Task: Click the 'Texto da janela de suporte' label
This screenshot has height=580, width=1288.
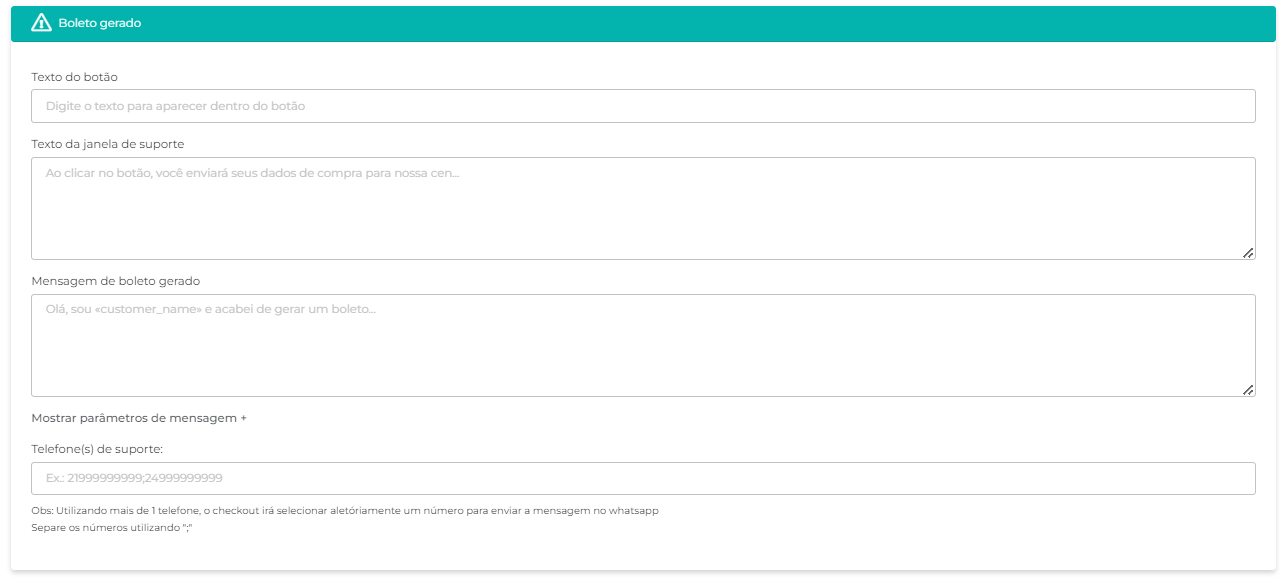Action: tap(108, 144)
